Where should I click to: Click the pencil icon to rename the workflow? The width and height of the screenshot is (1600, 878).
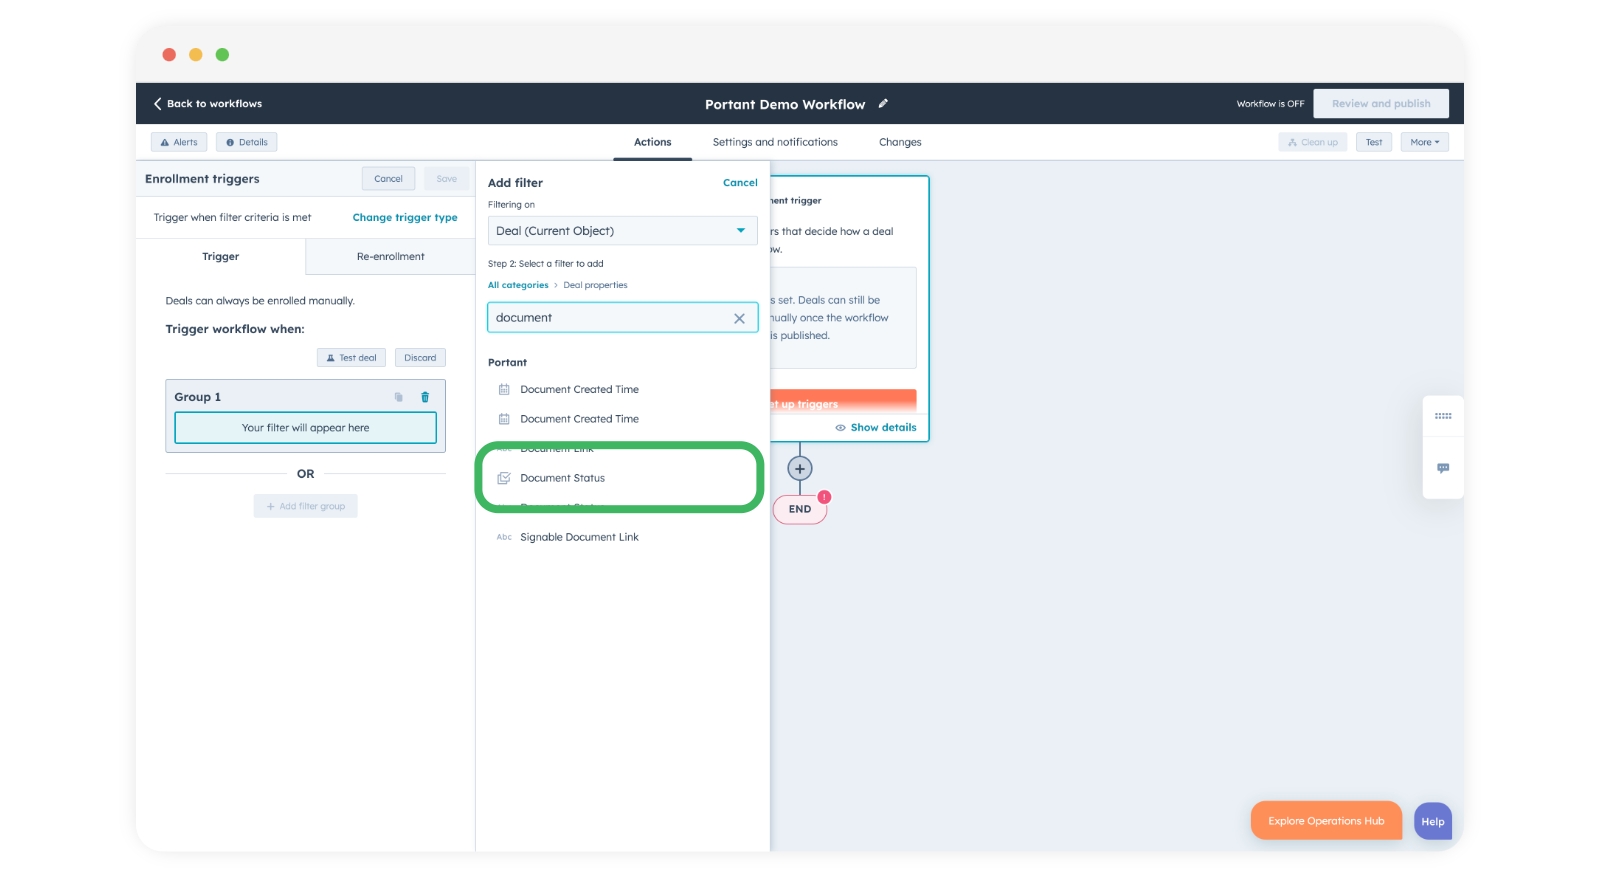point(883,104)
